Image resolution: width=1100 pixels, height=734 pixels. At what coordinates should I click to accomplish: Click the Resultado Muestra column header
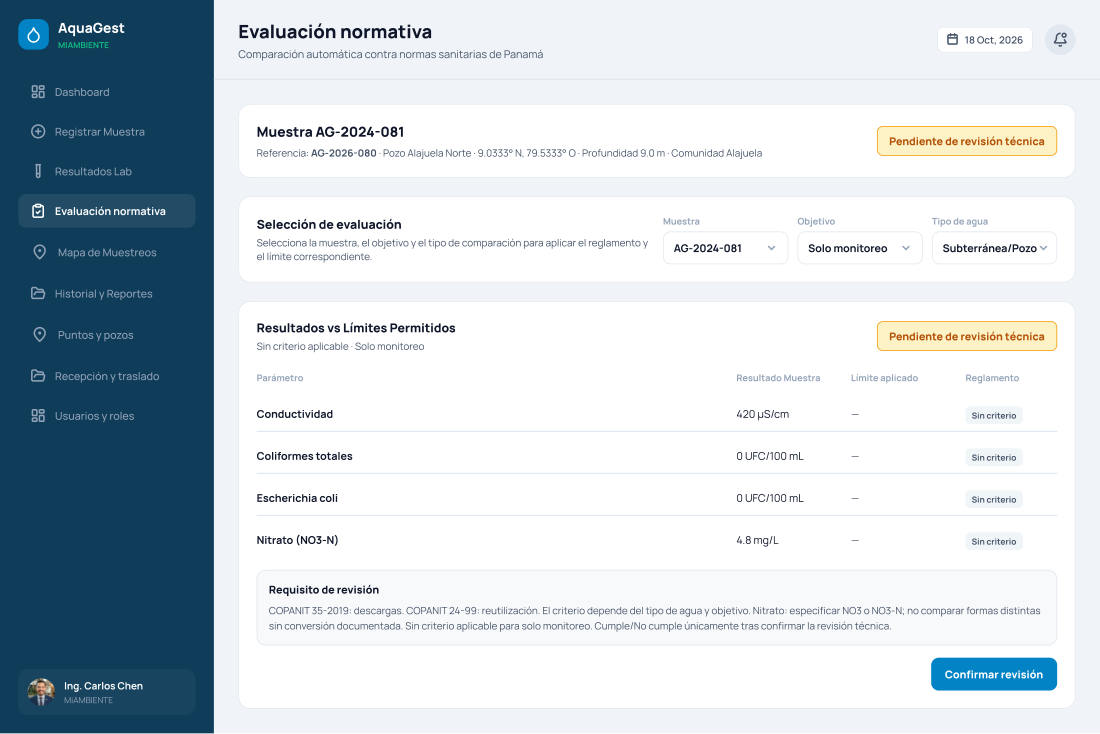(x=778, y=378)
